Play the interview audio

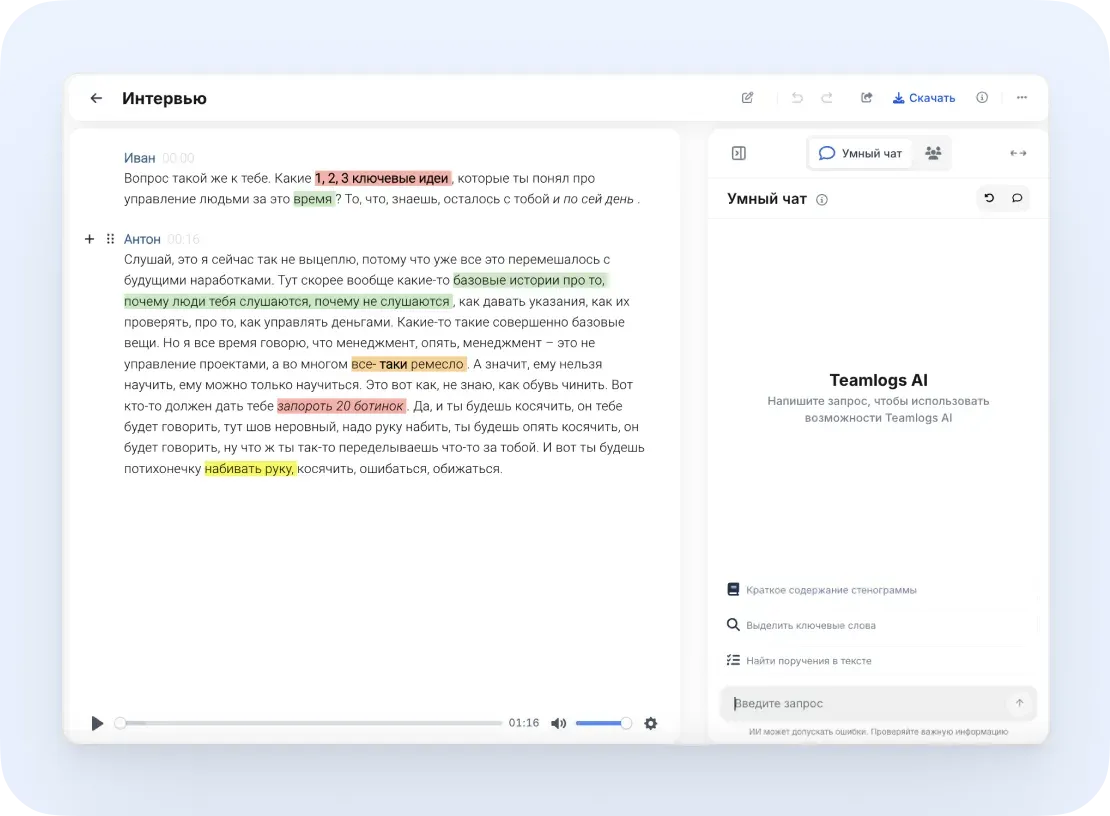(97, 723)
